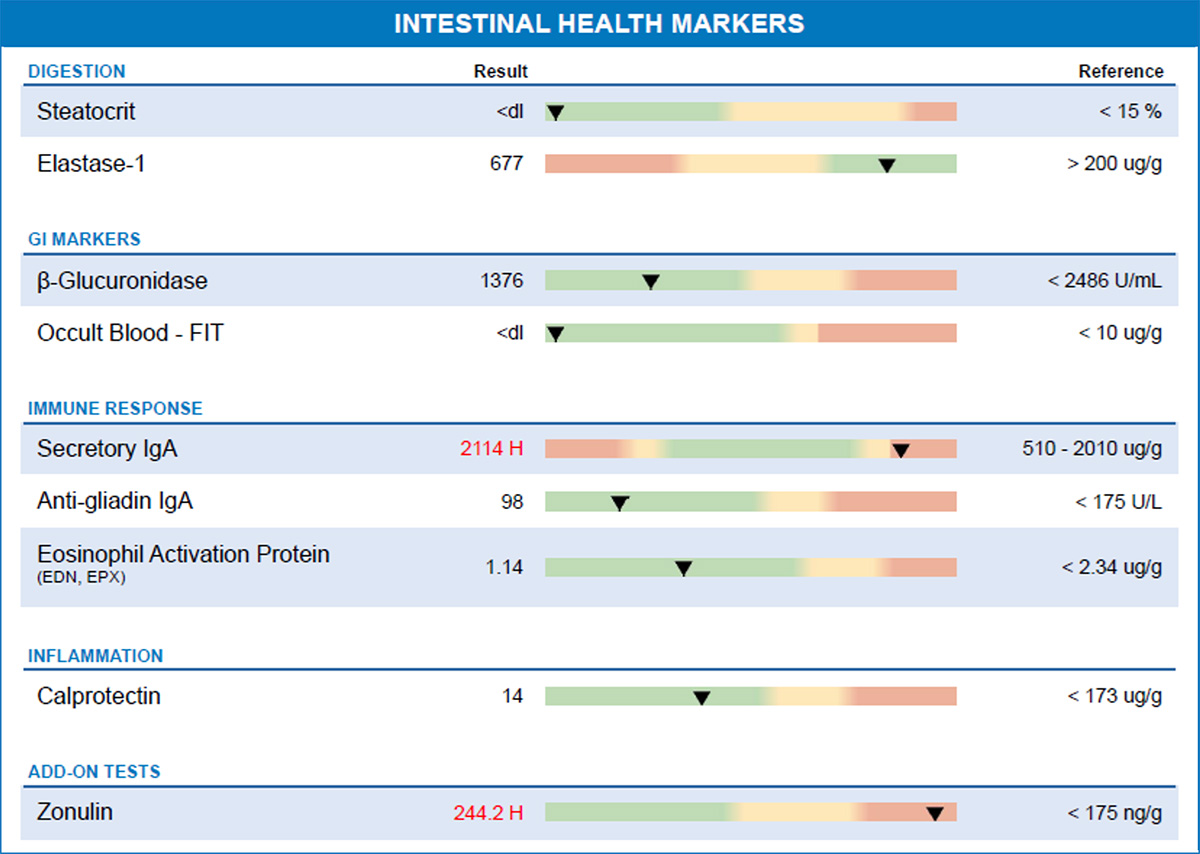Click the Elastase-1 reference value > 200 ug/g
The width and height of the screenshot is (1200, 854).
pos(1114,164)
